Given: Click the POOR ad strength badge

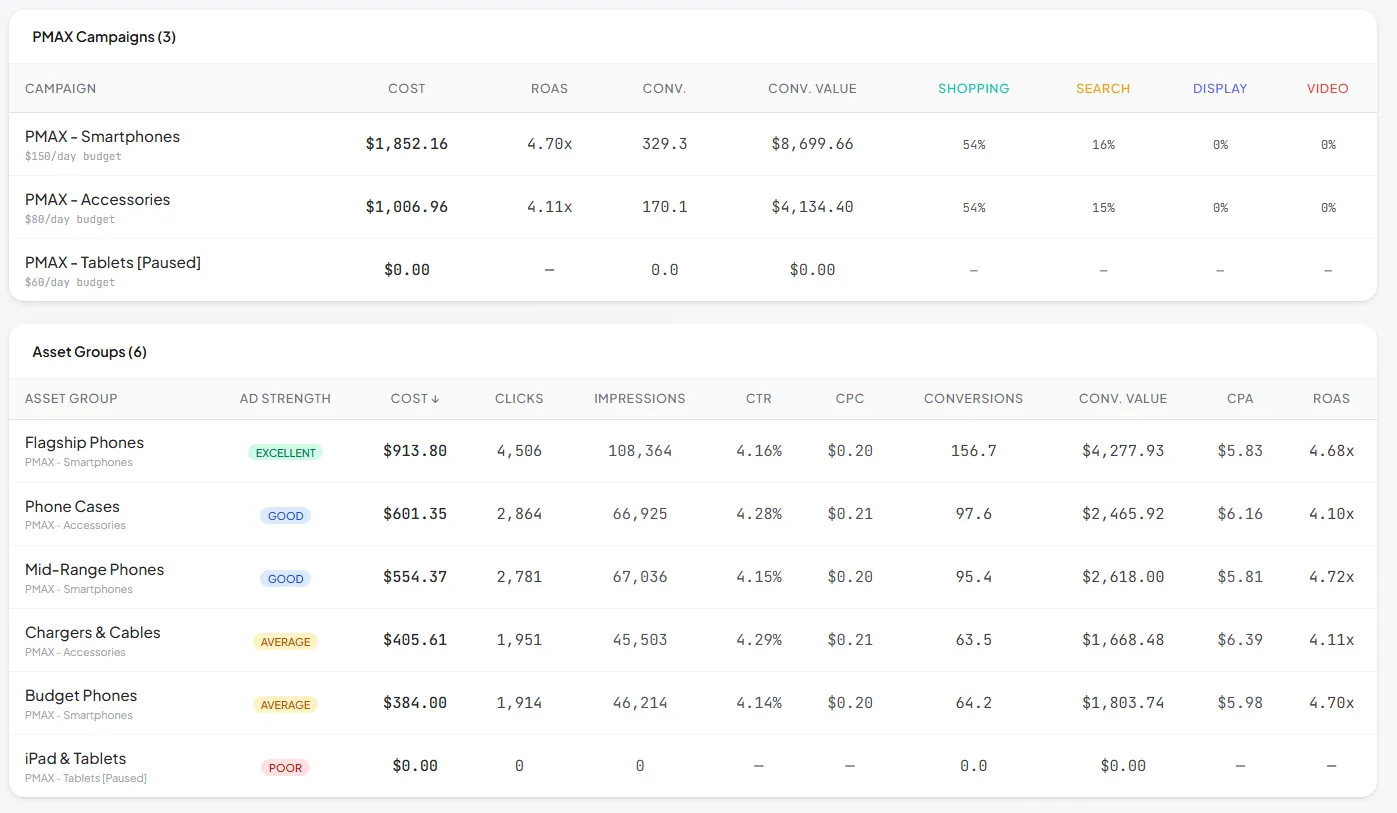Looking at the screenshot, I should [x=285, y=768].
